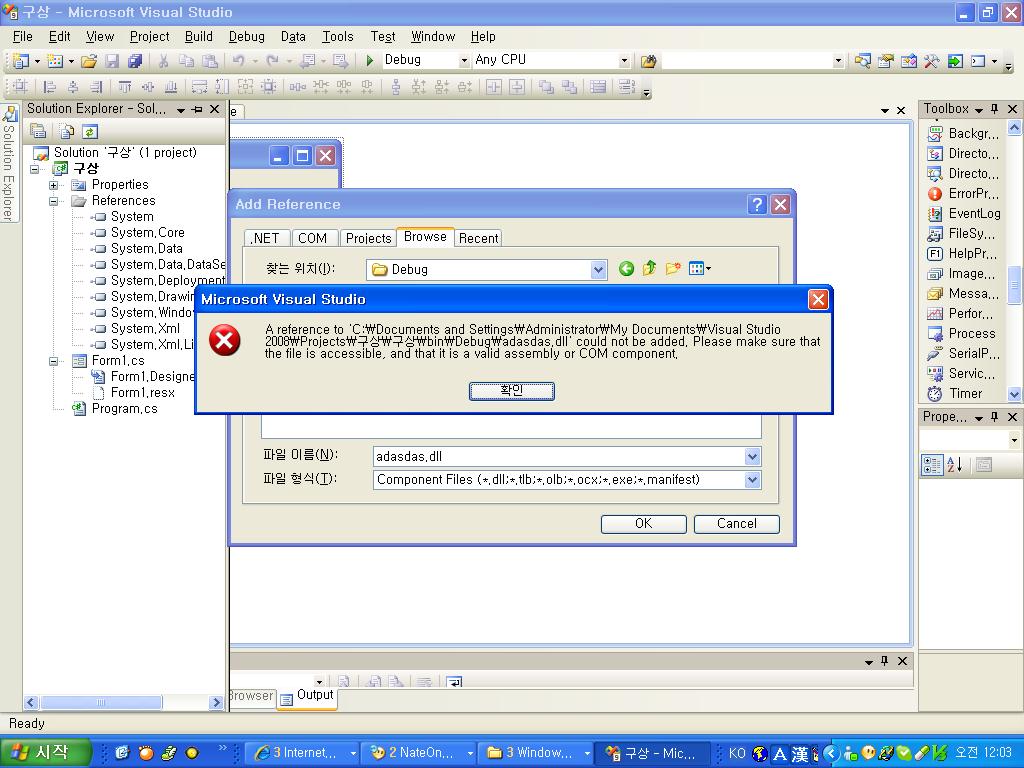Screen dimensions: 1024x768
Task: Click the 확인 button in error dialog
Action: coord(511,391)
